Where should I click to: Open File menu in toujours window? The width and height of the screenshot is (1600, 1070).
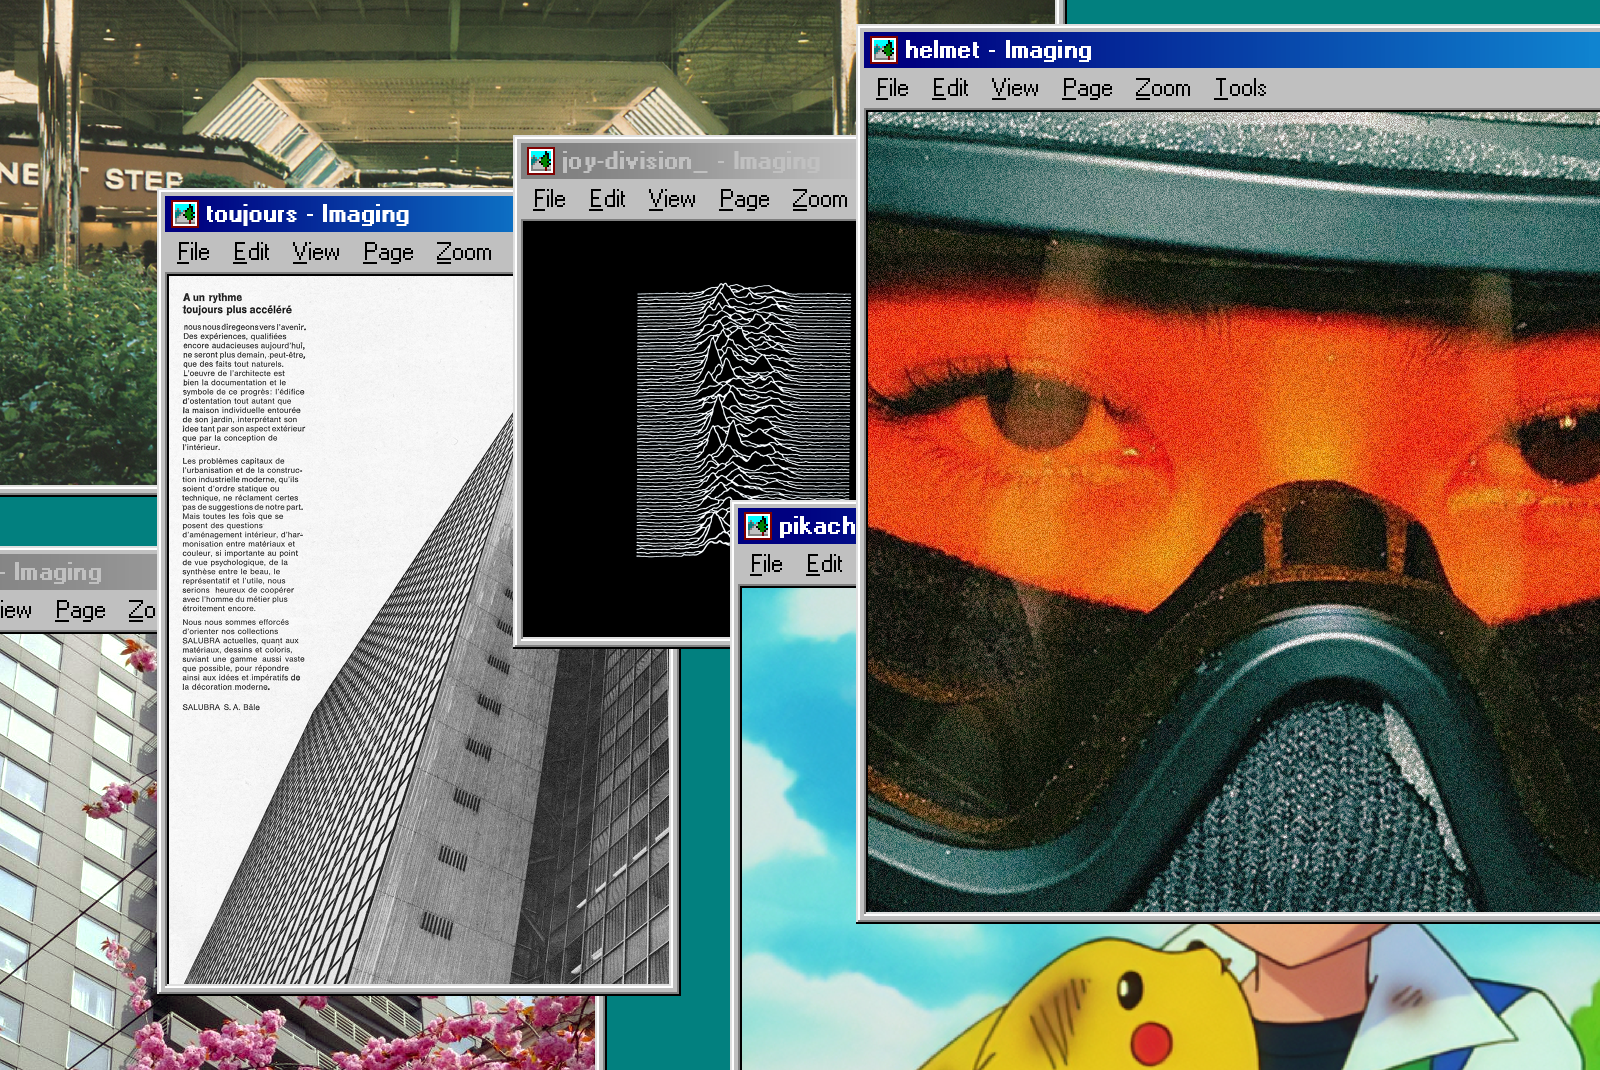[193, 252]
